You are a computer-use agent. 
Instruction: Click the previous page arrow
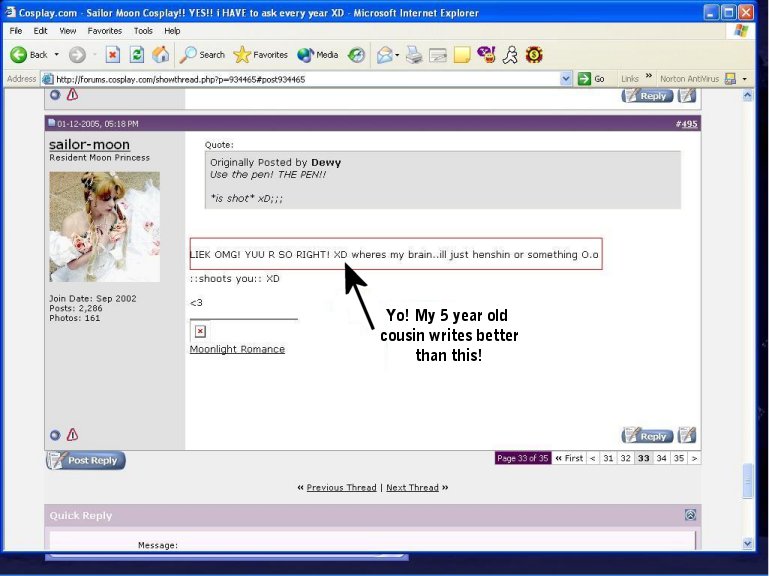[592, 458]
